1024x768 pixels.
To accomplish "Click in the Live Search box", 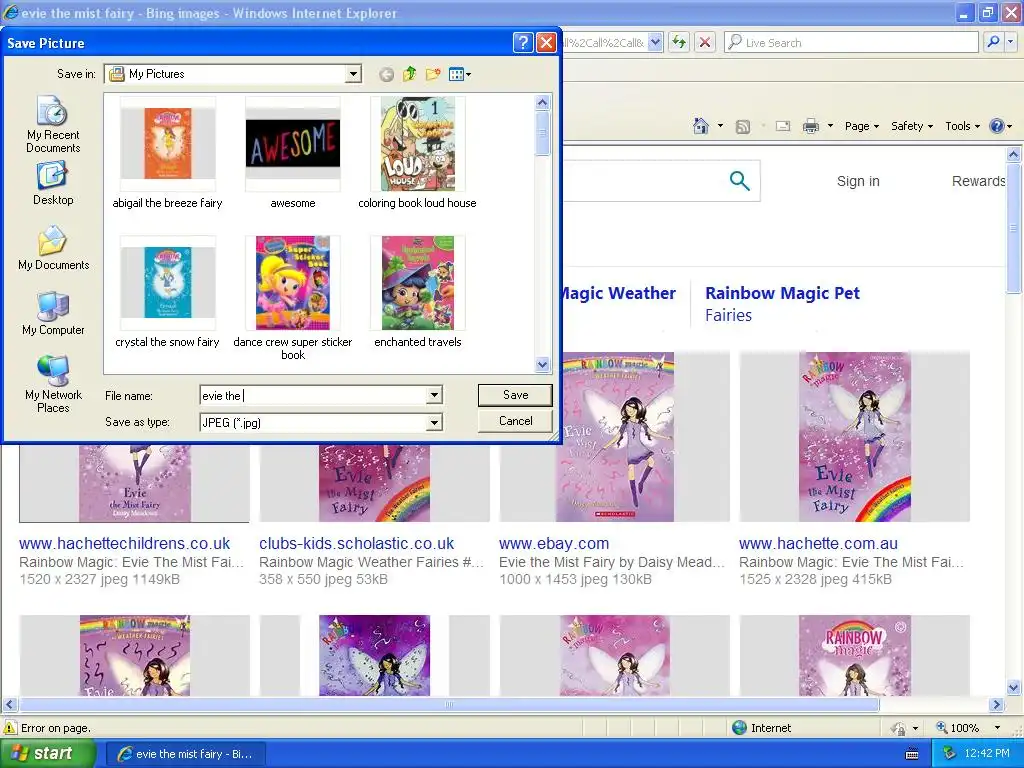I will click(x=851, y=42).
